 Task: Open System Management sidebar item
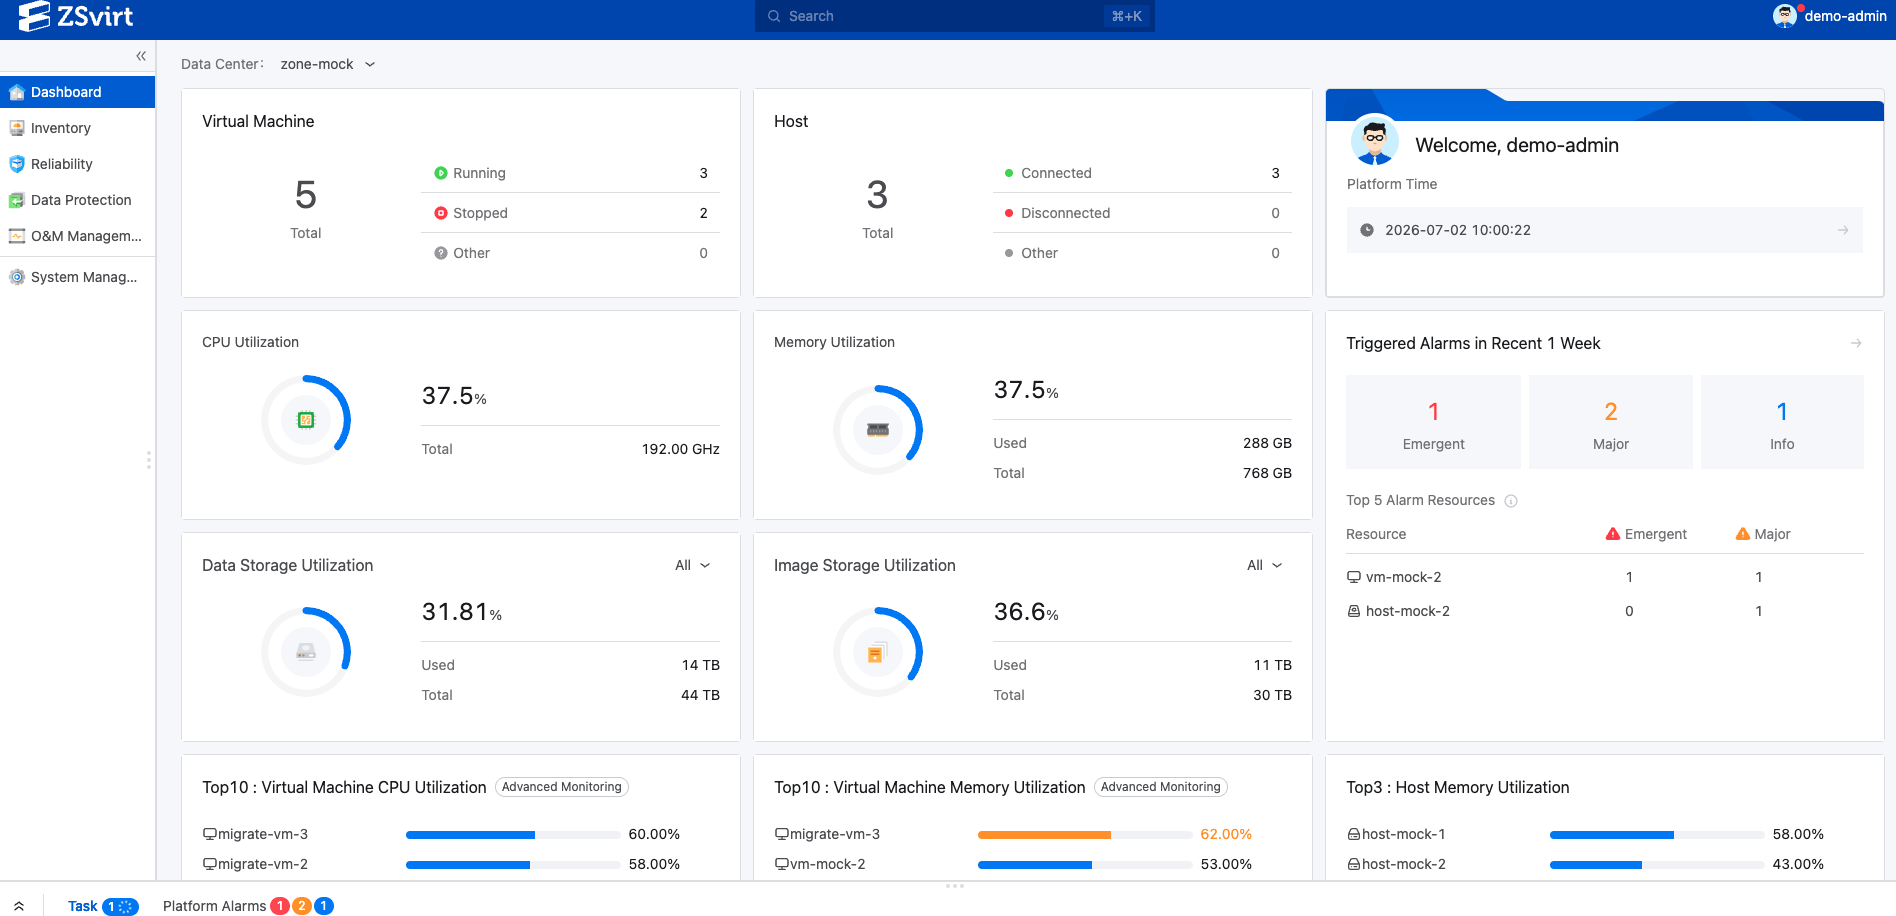point(78,277)
